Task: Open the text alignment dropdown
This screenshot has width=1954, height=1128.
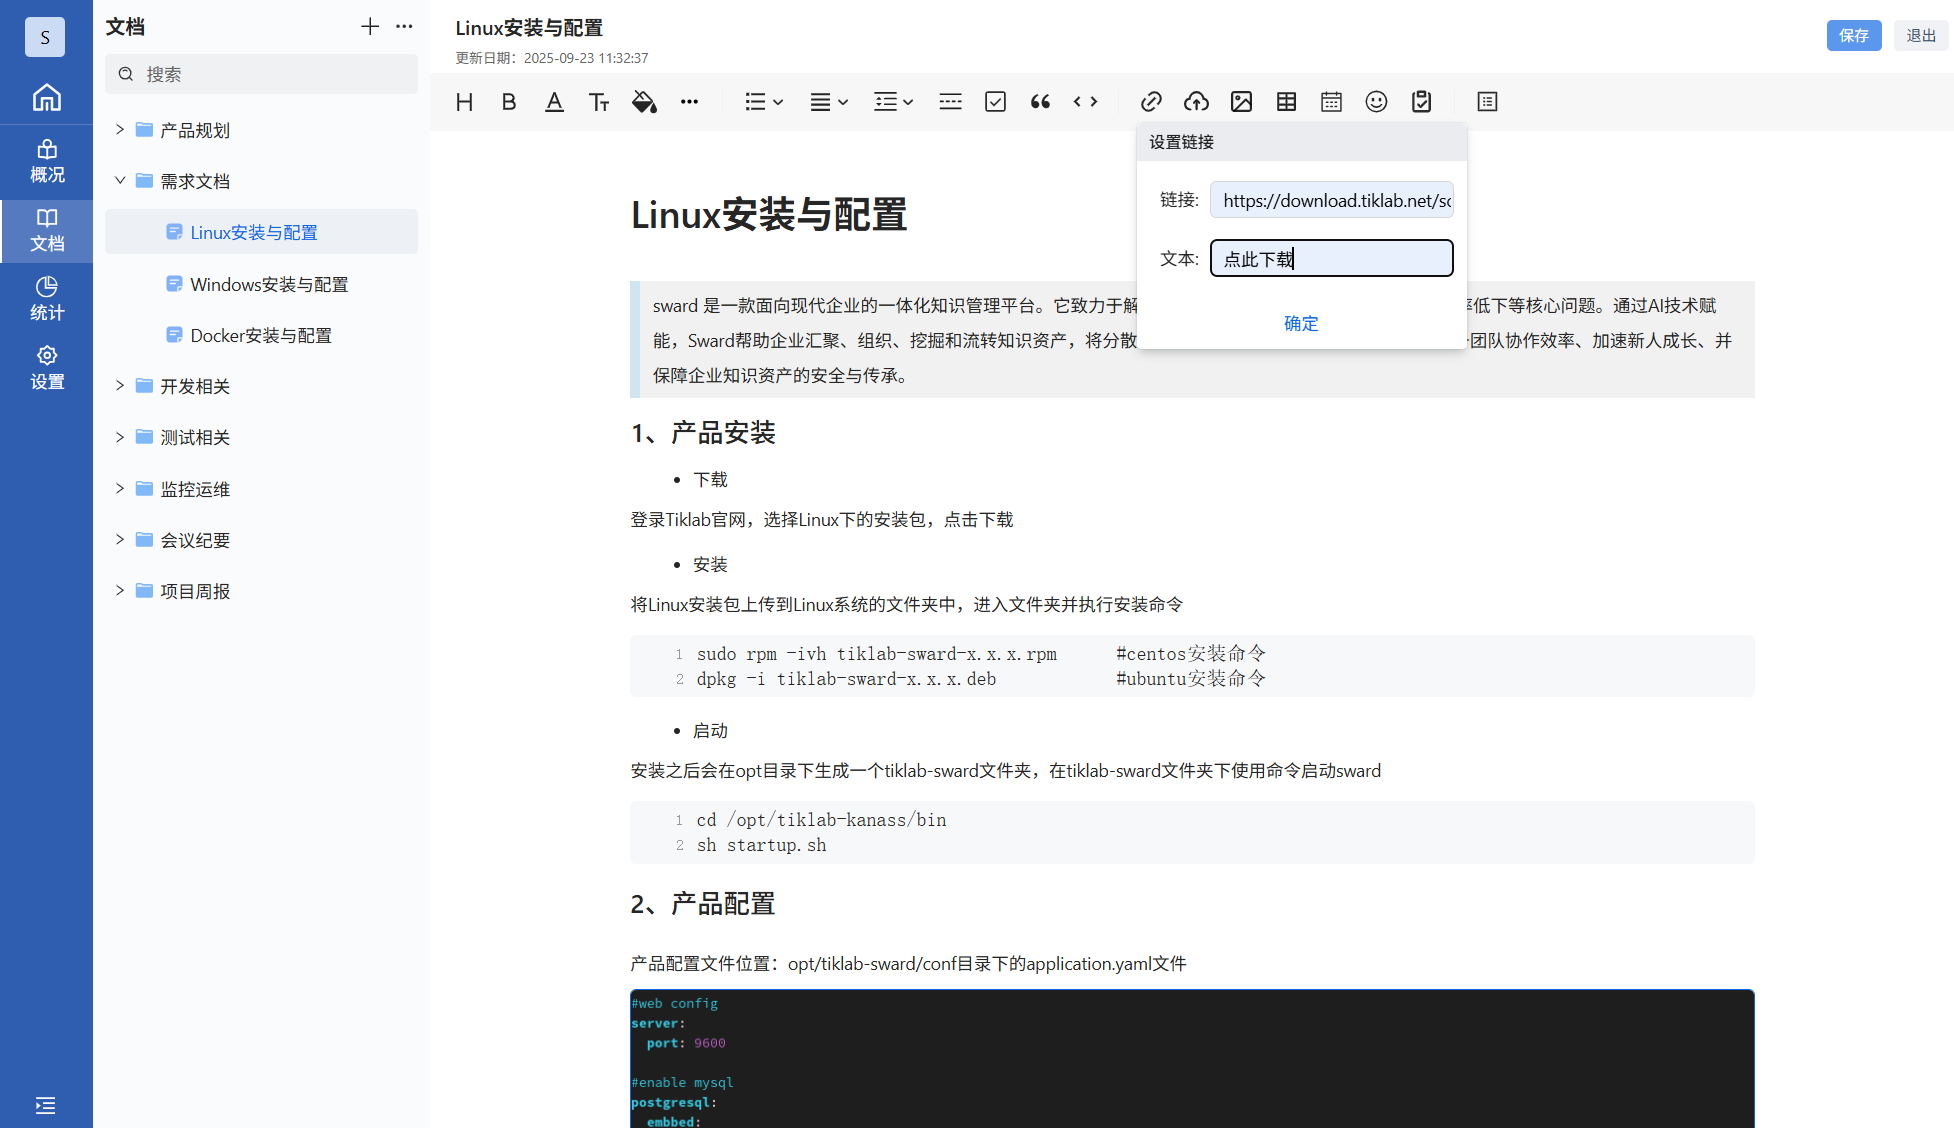Action: pos(829,102)
